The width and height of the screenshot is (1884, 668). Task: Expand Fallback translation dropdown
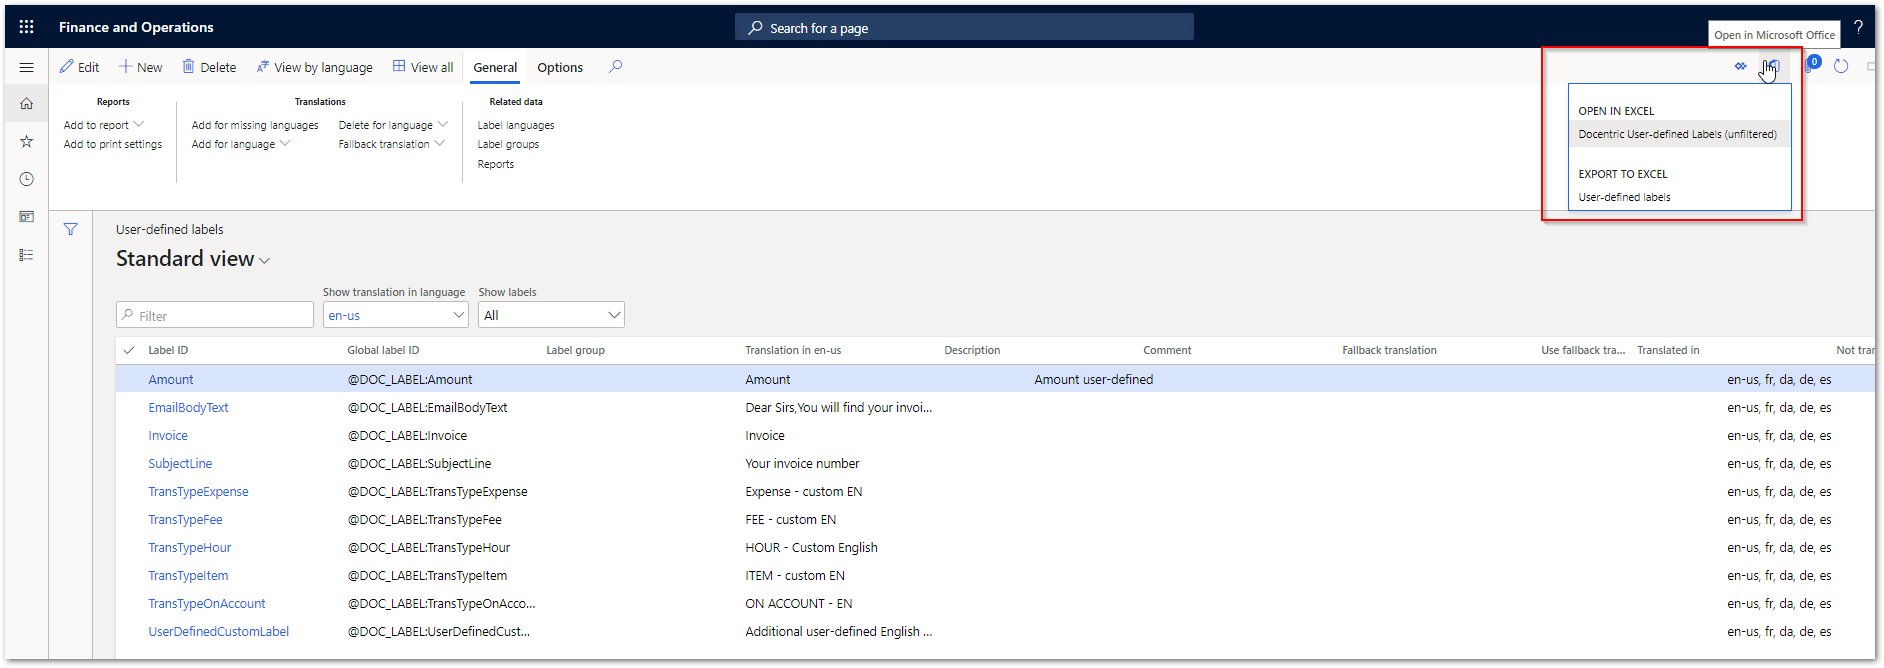click(x=391, y=144)
